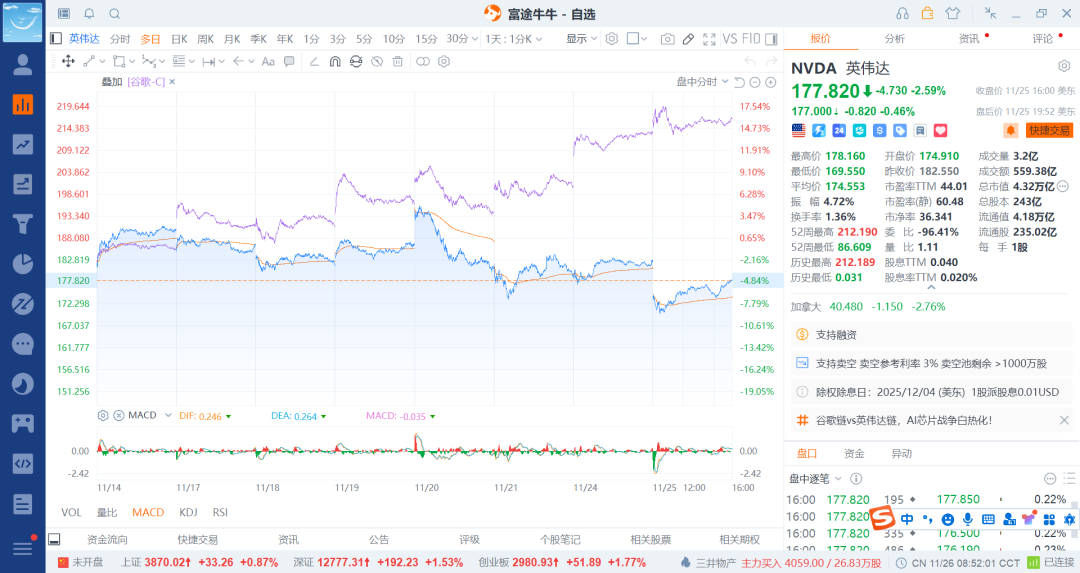Image resolution: width=1080 pixels, height=573 pixels.
Task: Switch chart to 日K period
Action: coord(179,39)
